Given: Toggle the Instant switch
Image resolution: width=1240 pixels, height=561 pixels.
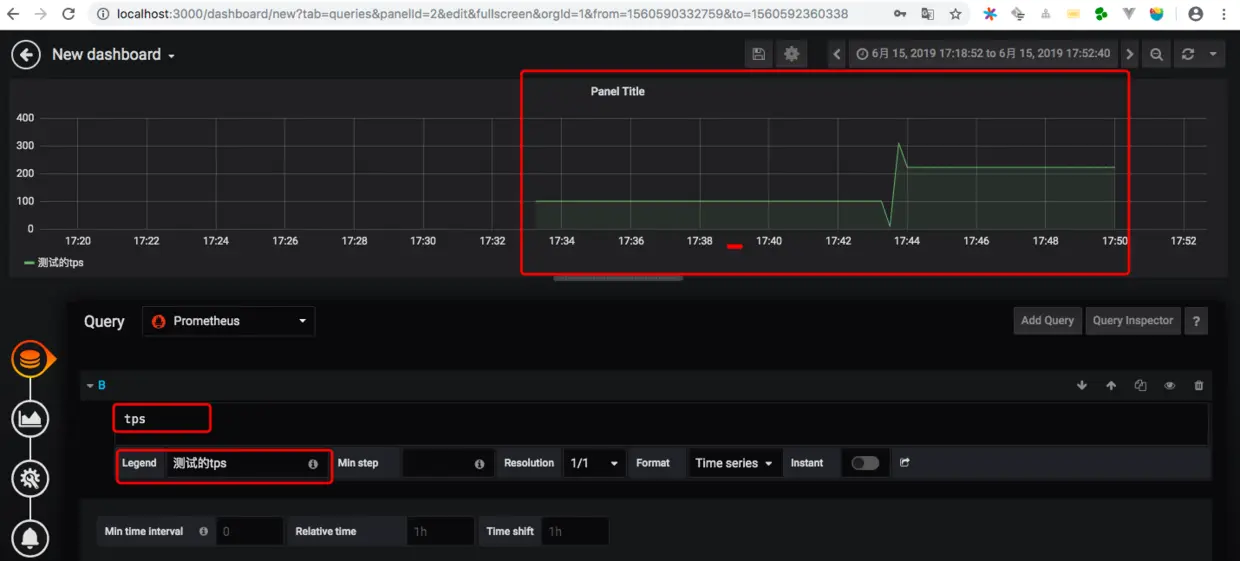Looking at the screenshot, I should click(x=865, y=463).
